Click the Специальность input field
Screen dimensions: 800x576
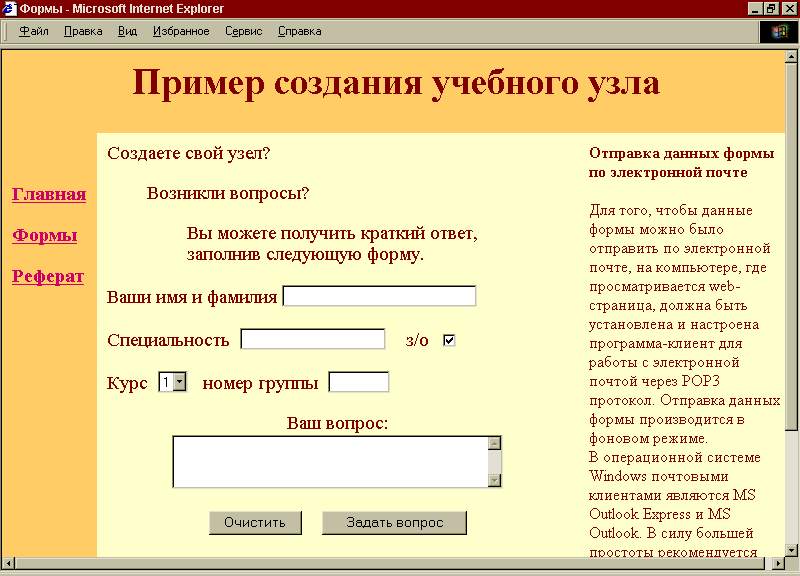coord(313,339)
